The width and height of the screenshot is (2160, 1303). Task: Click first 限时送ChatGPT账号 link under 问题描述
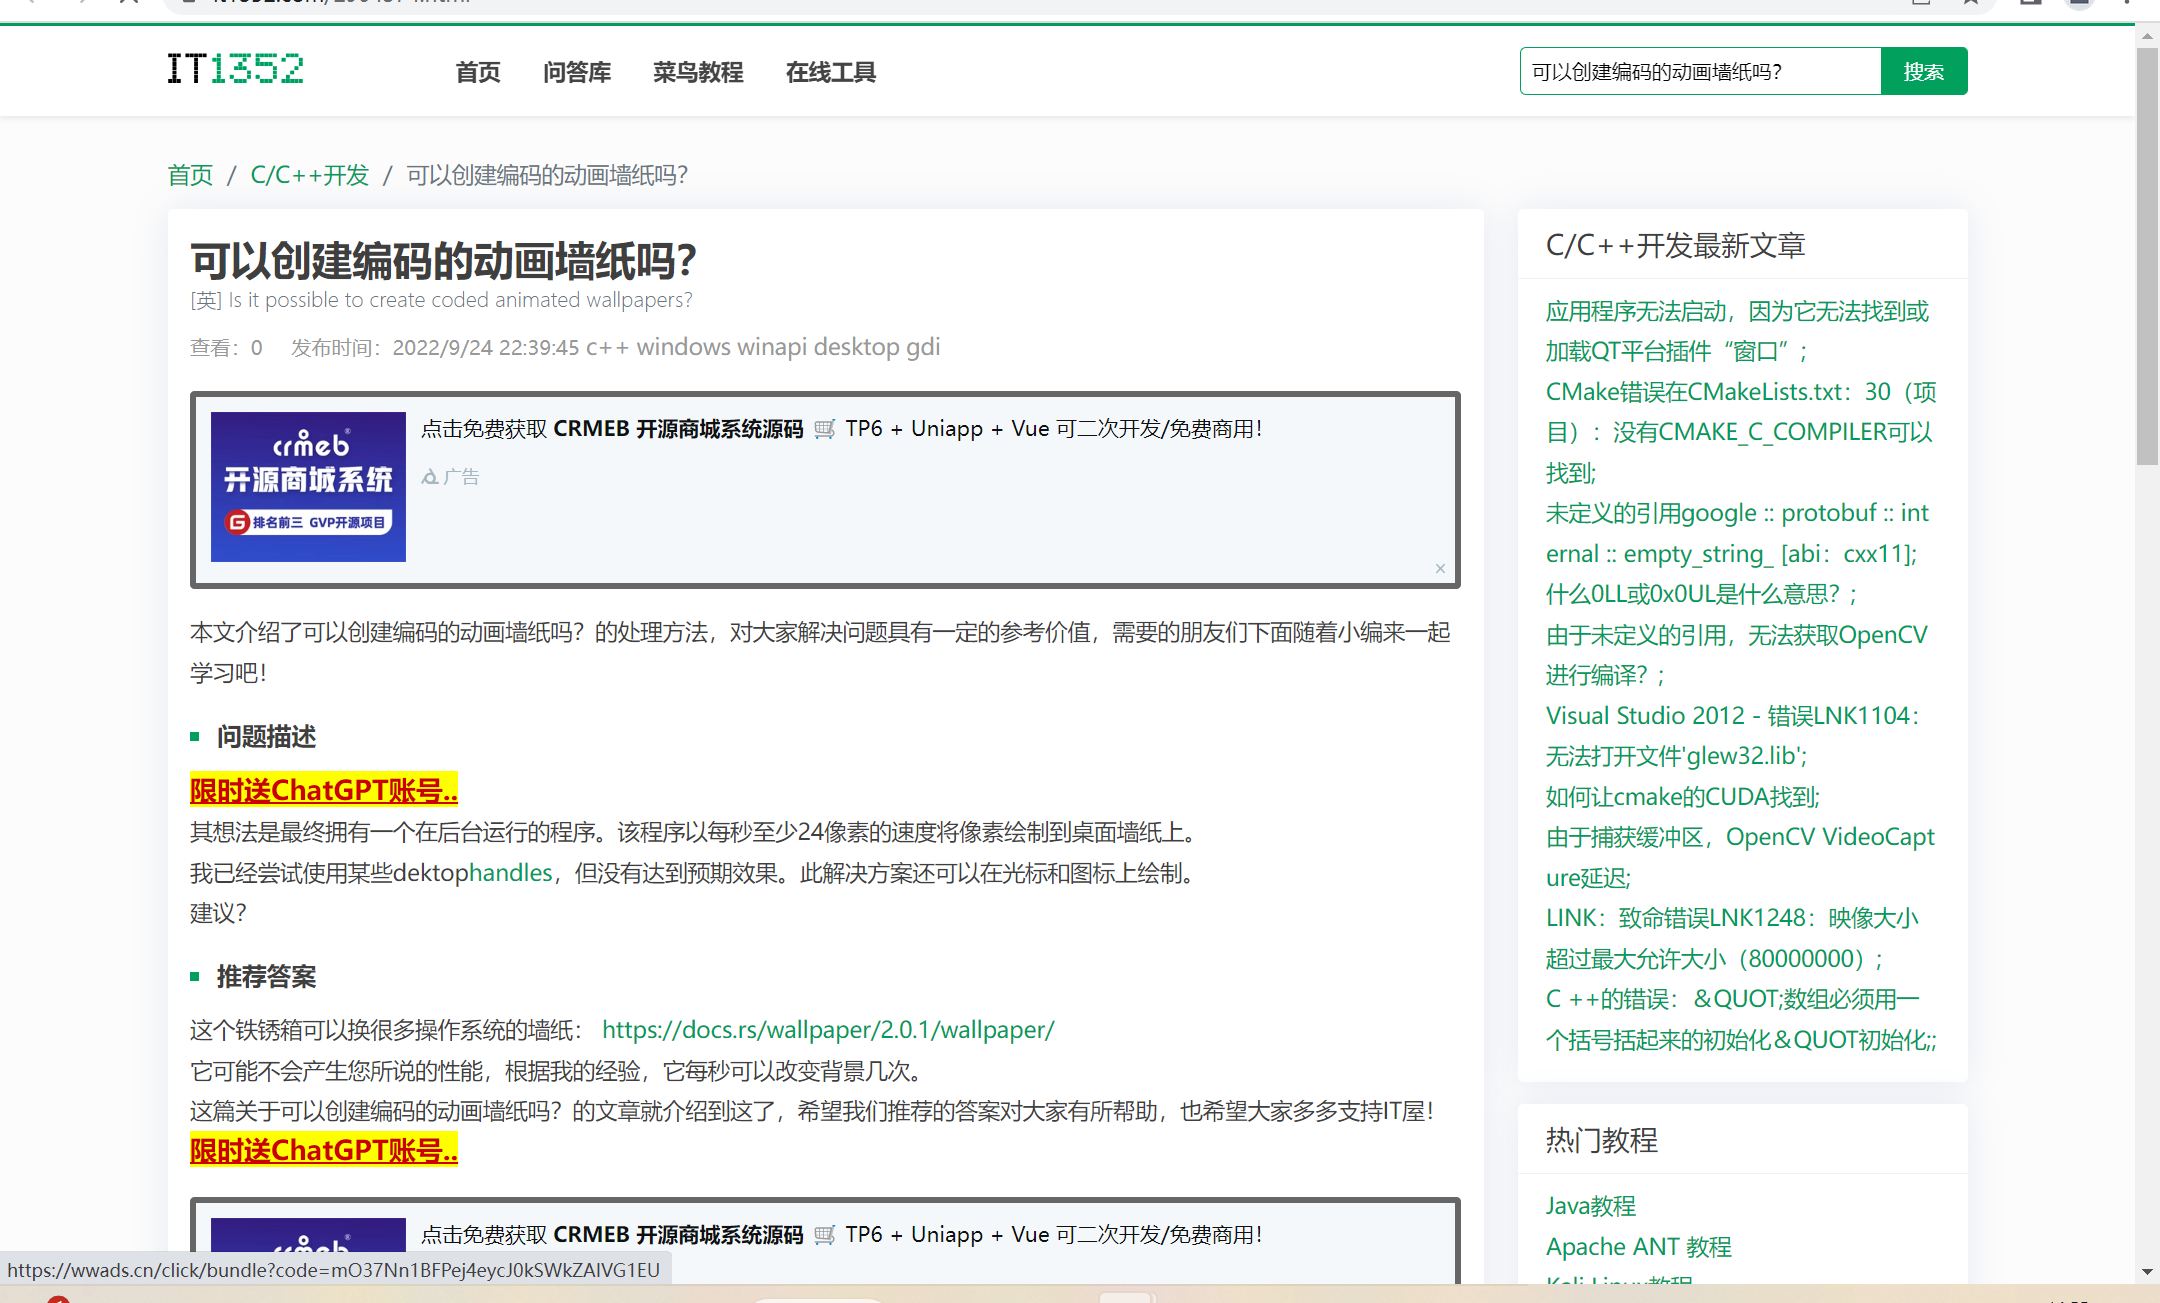coord(324,790)
